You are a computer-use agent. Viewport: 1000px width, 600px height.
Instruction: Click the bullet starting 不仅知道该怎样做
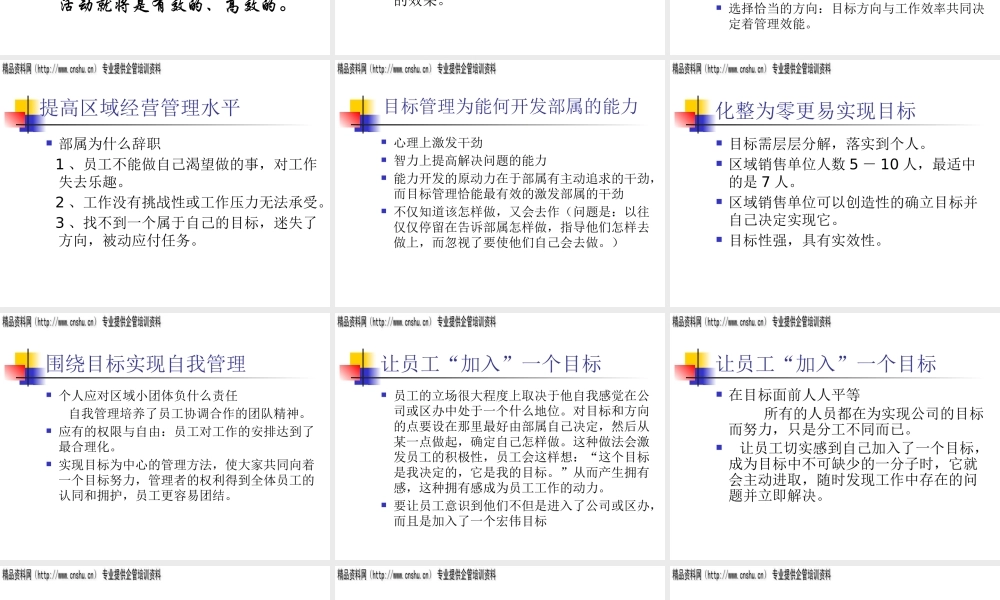522,227
